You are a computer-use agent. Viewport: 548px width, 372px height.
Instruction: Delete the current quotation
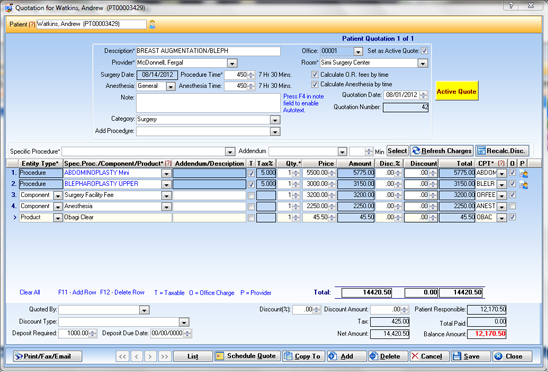coord(388,356)
